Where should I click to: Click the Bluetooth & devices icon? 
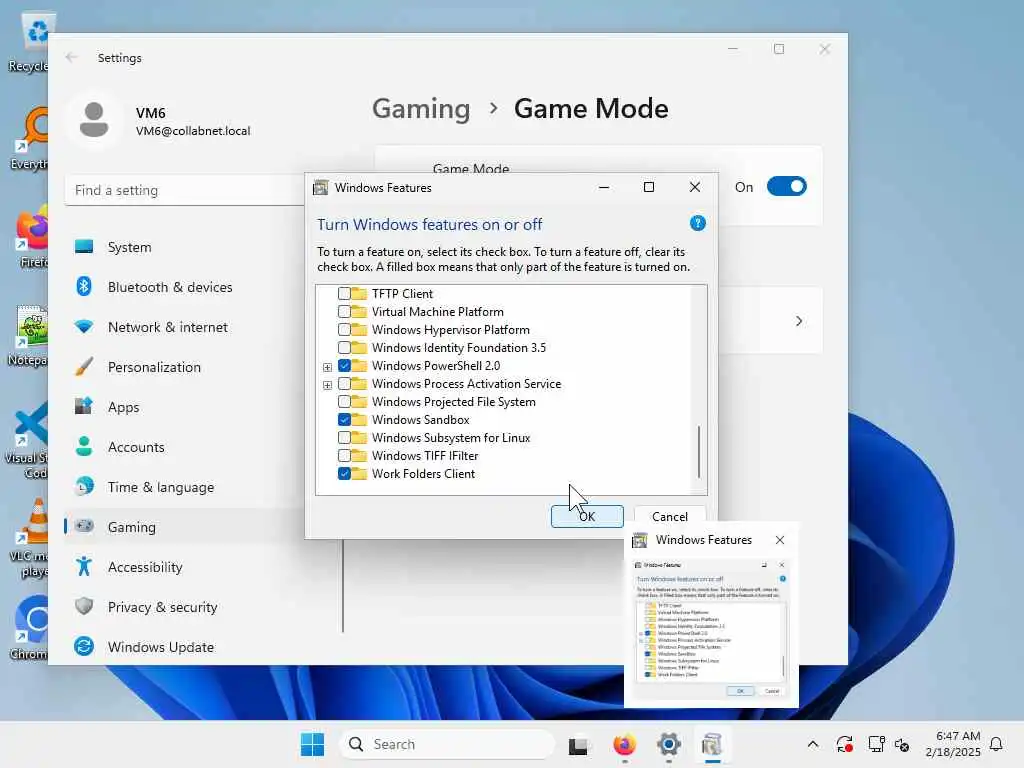pyautogui.click(x=84, y=287)
